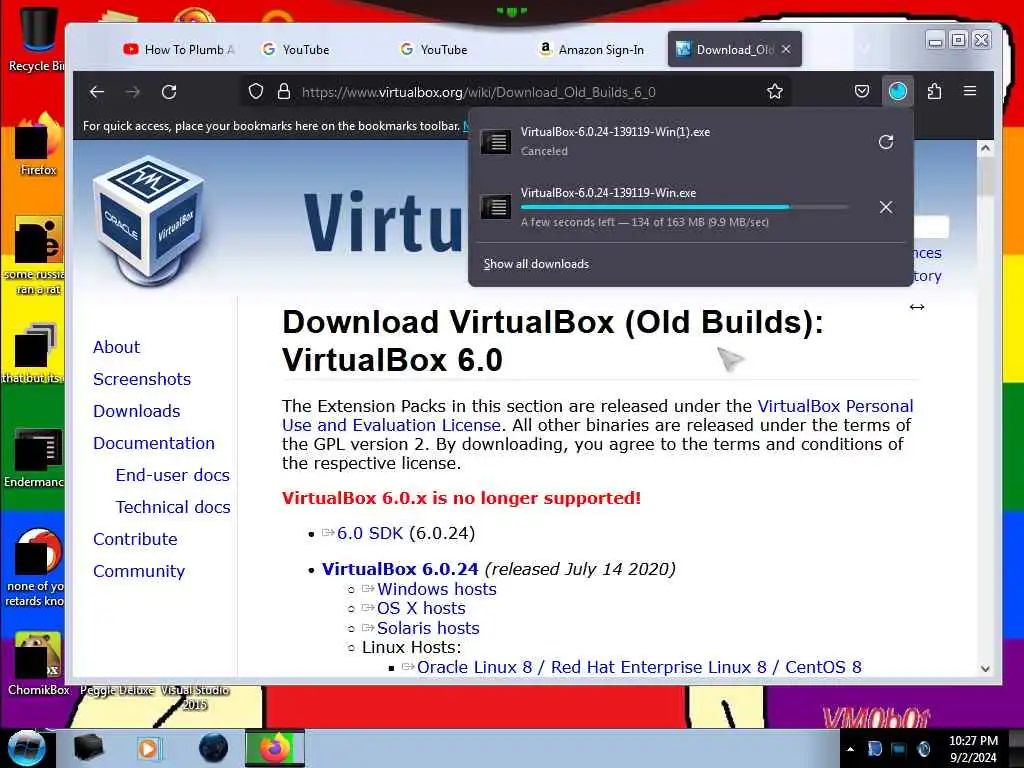
Task: Click the VirtualBox-6.0.24-139119-Win.exe file icon
Action: pos(496,207)
